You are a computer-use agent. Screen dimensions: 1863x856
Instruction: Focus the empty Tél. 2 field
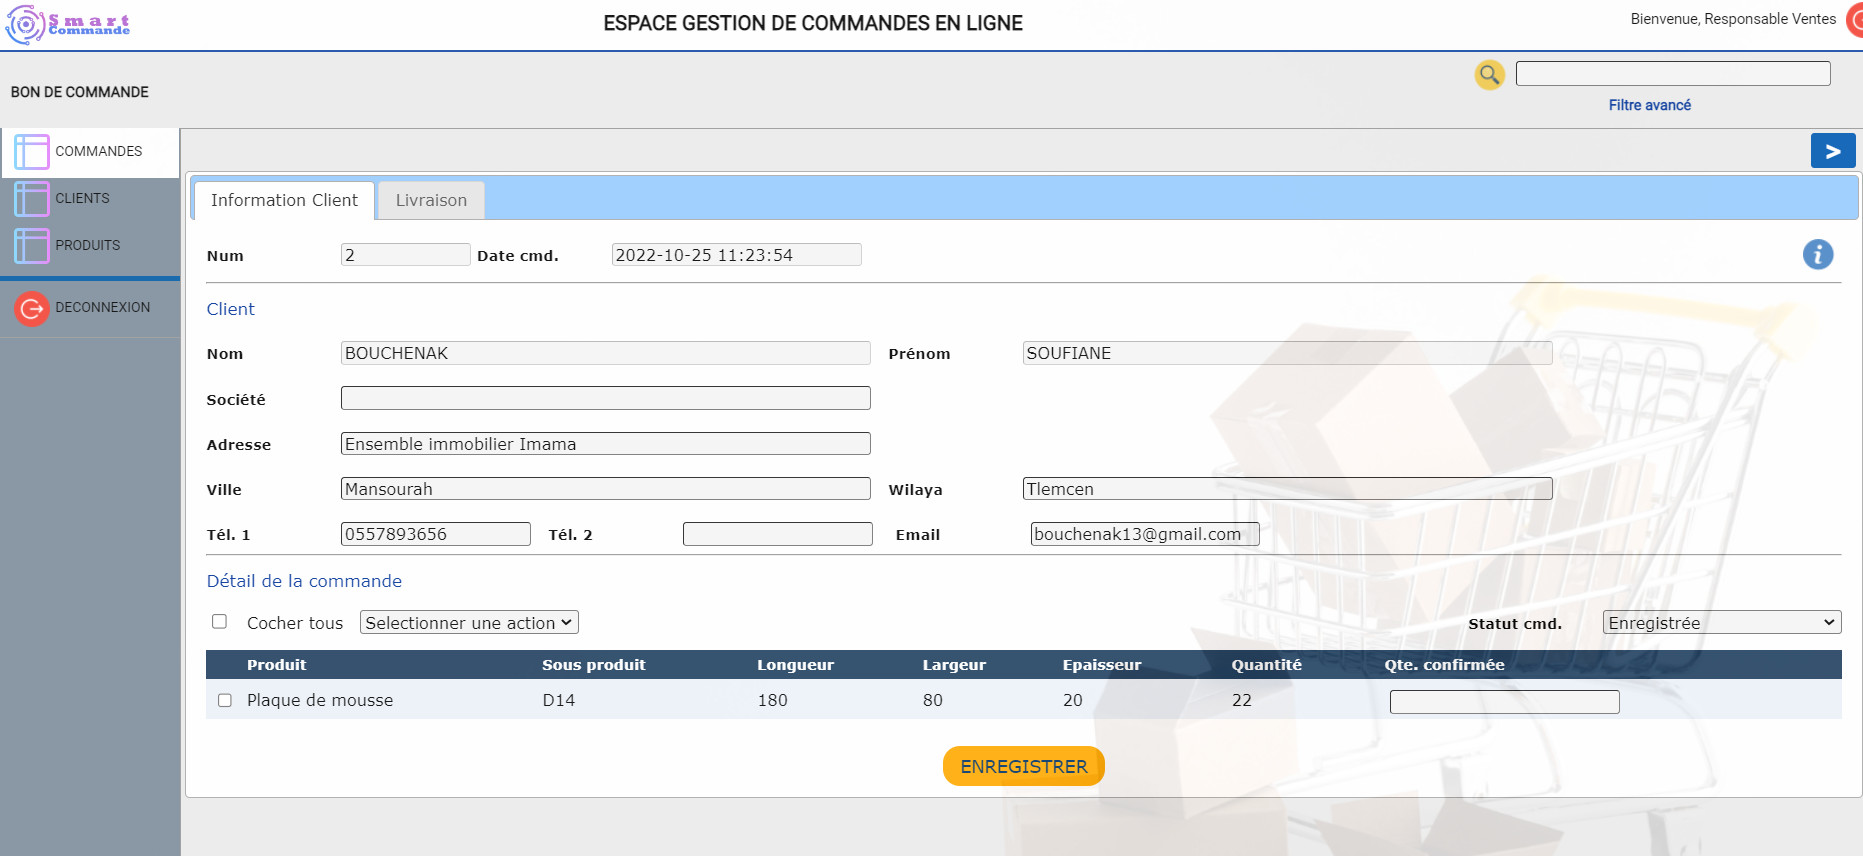click(x=777, y=534)
